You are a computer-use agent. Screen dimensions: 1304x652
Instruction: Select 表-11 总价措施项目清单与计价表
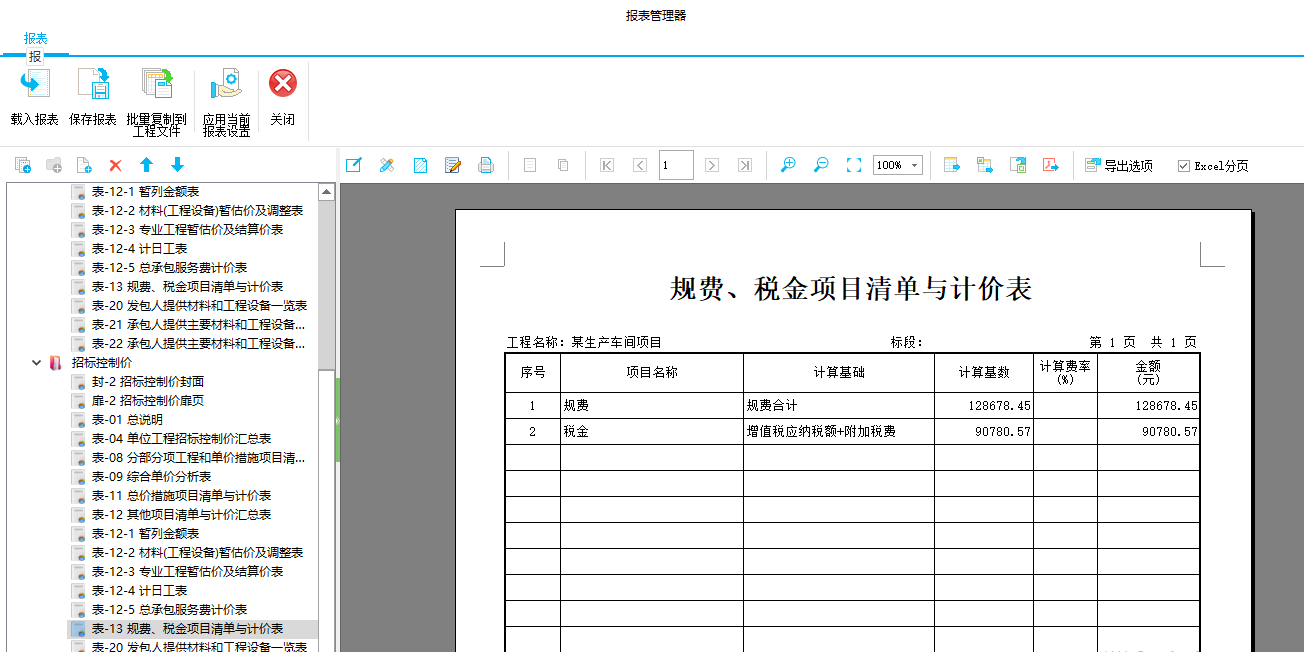[182, 495]
